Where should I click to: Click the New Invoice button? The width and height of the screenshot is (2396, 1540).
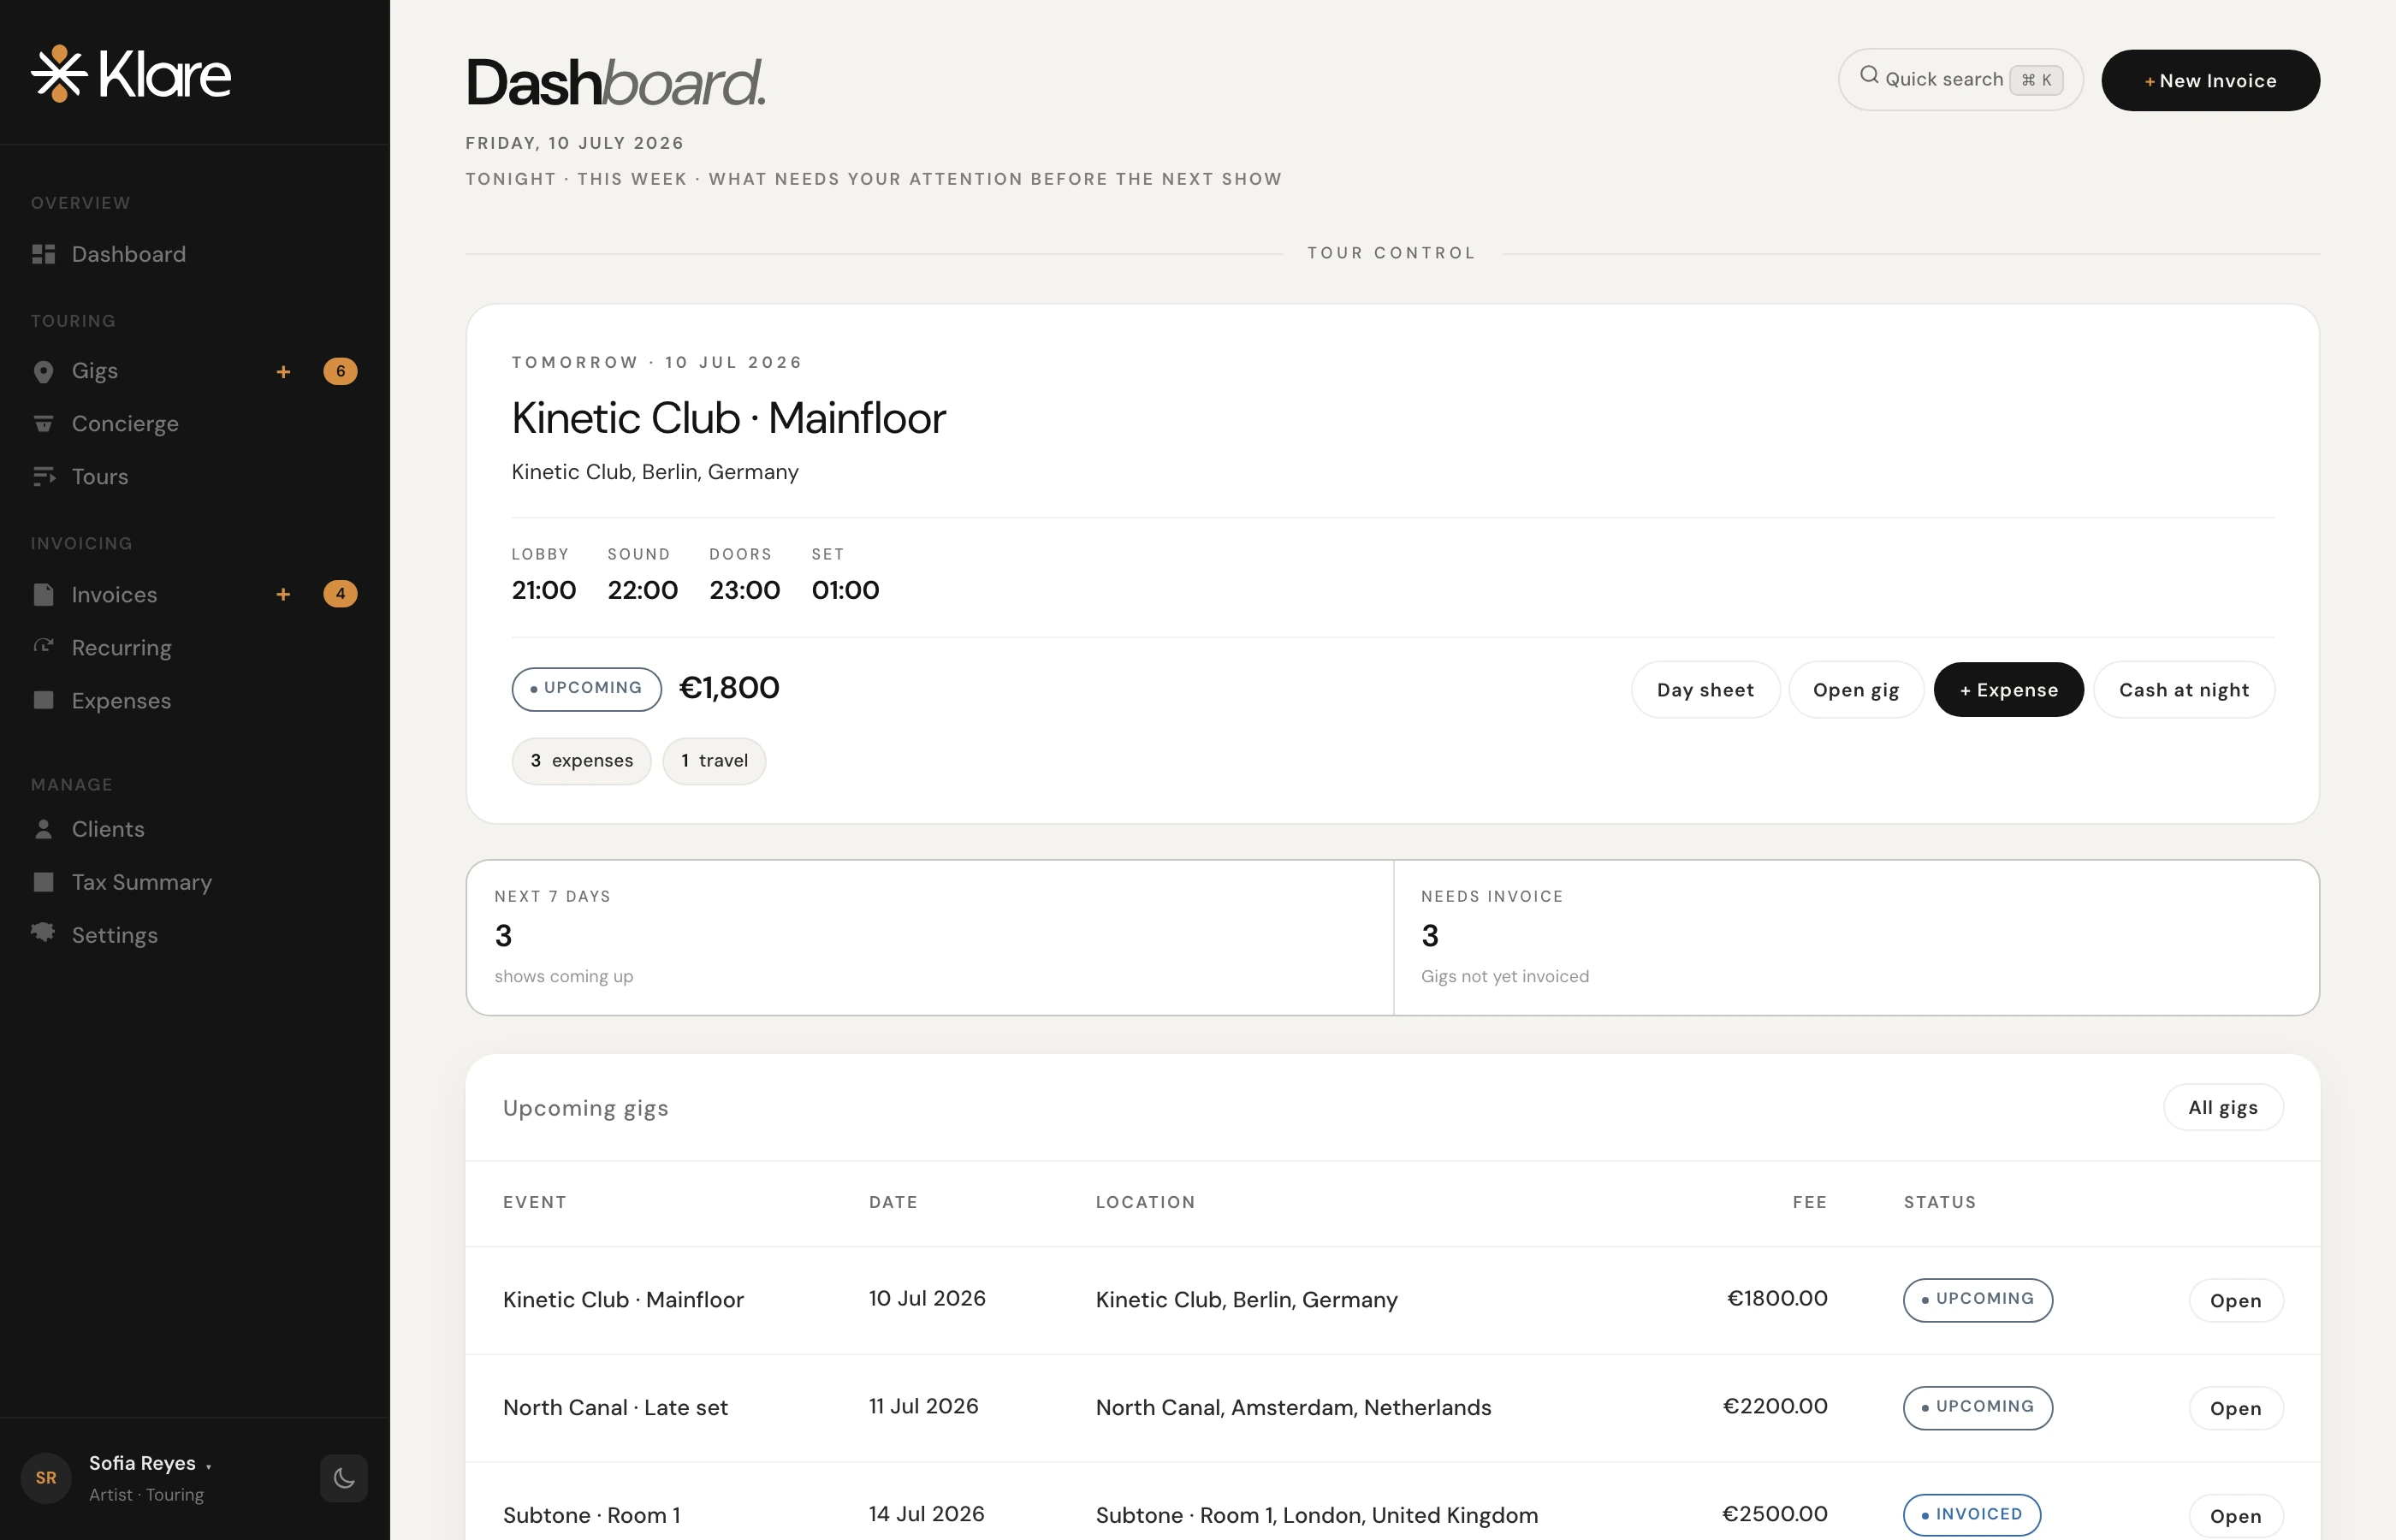(x=2210, y=80)
